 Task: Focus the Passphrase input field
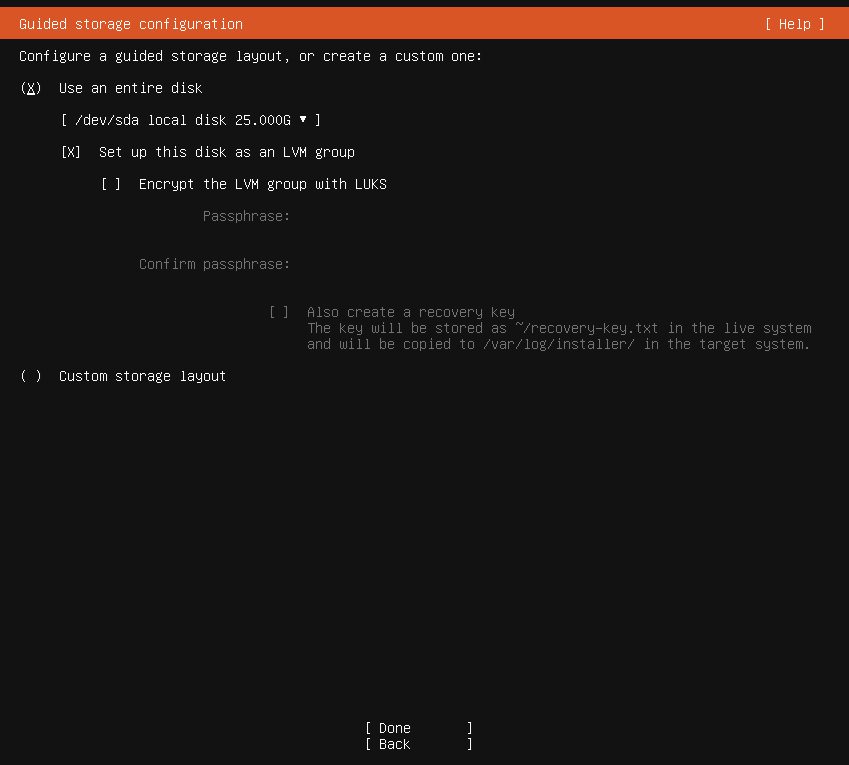[450, 216]
